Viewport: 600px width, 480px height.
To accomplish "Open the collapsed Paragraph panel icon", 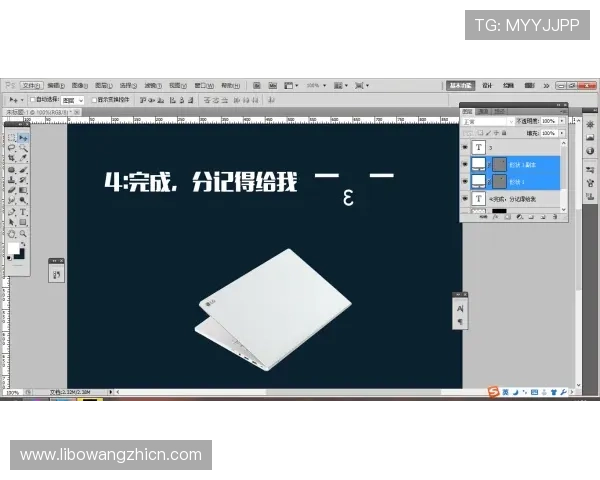I will tap(460, 322).
